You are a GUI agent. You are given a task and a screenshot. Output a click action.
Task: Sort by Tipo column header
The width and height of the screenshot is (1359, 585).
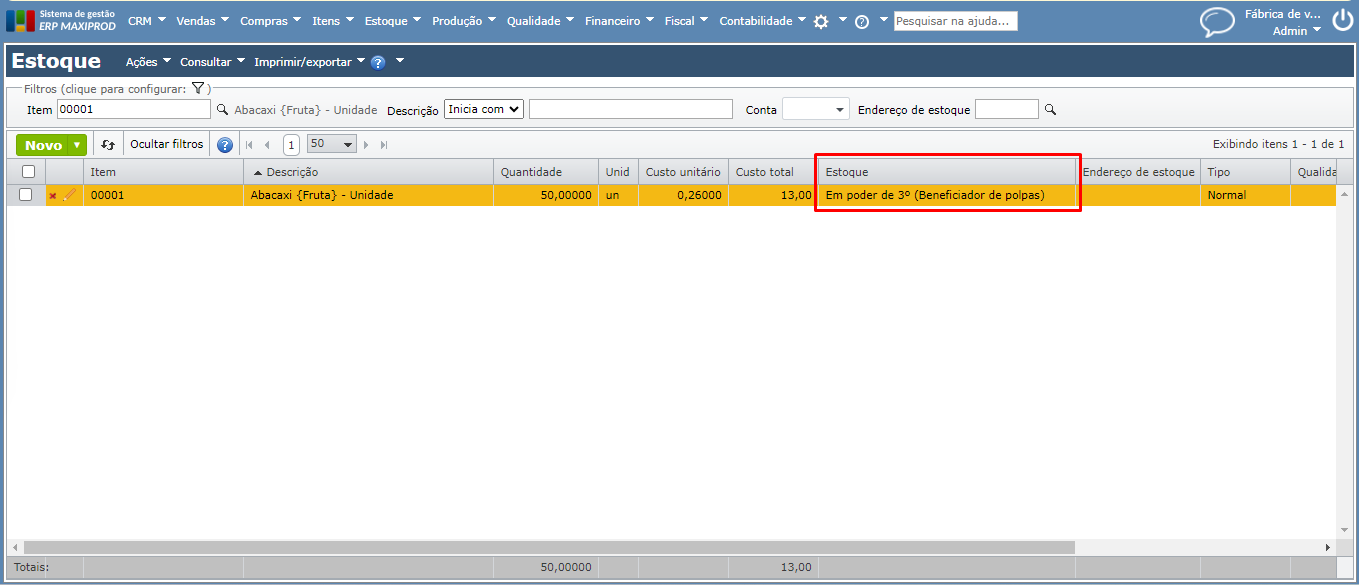(x=1245, y=172)
